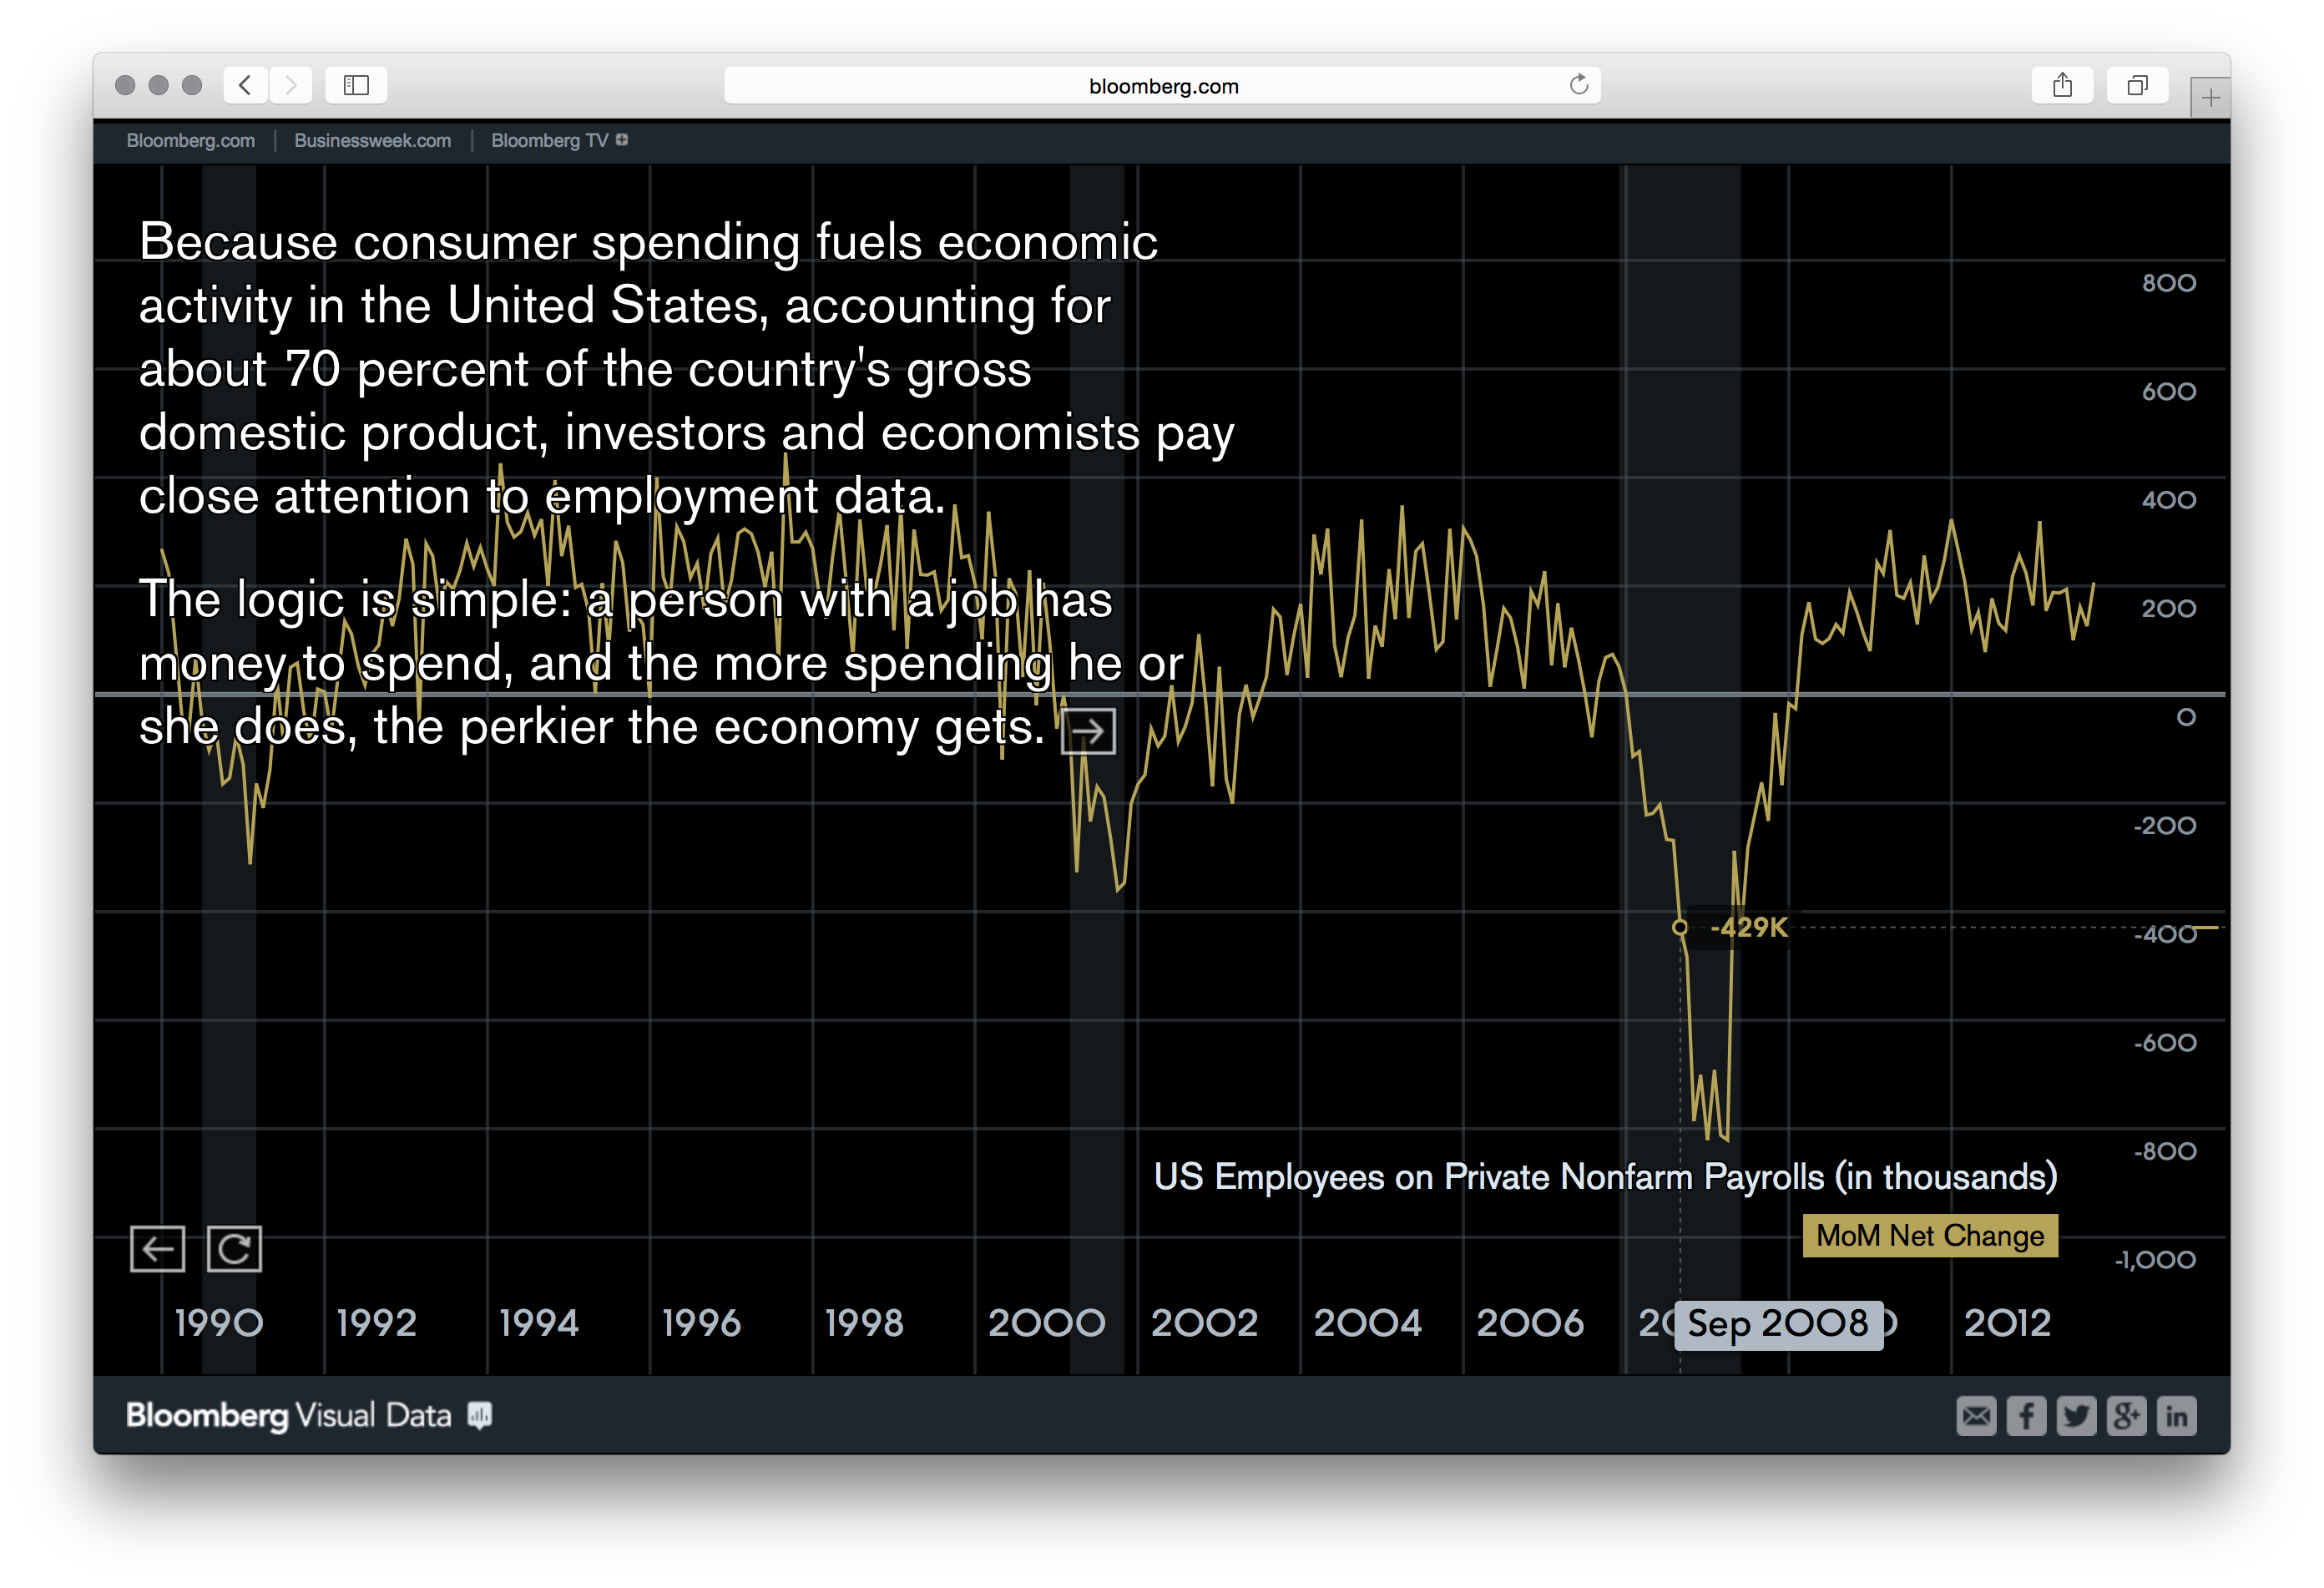Open the Safari share sheet icon
Screen dimensions: 2324x1588
coord(2062,85)
